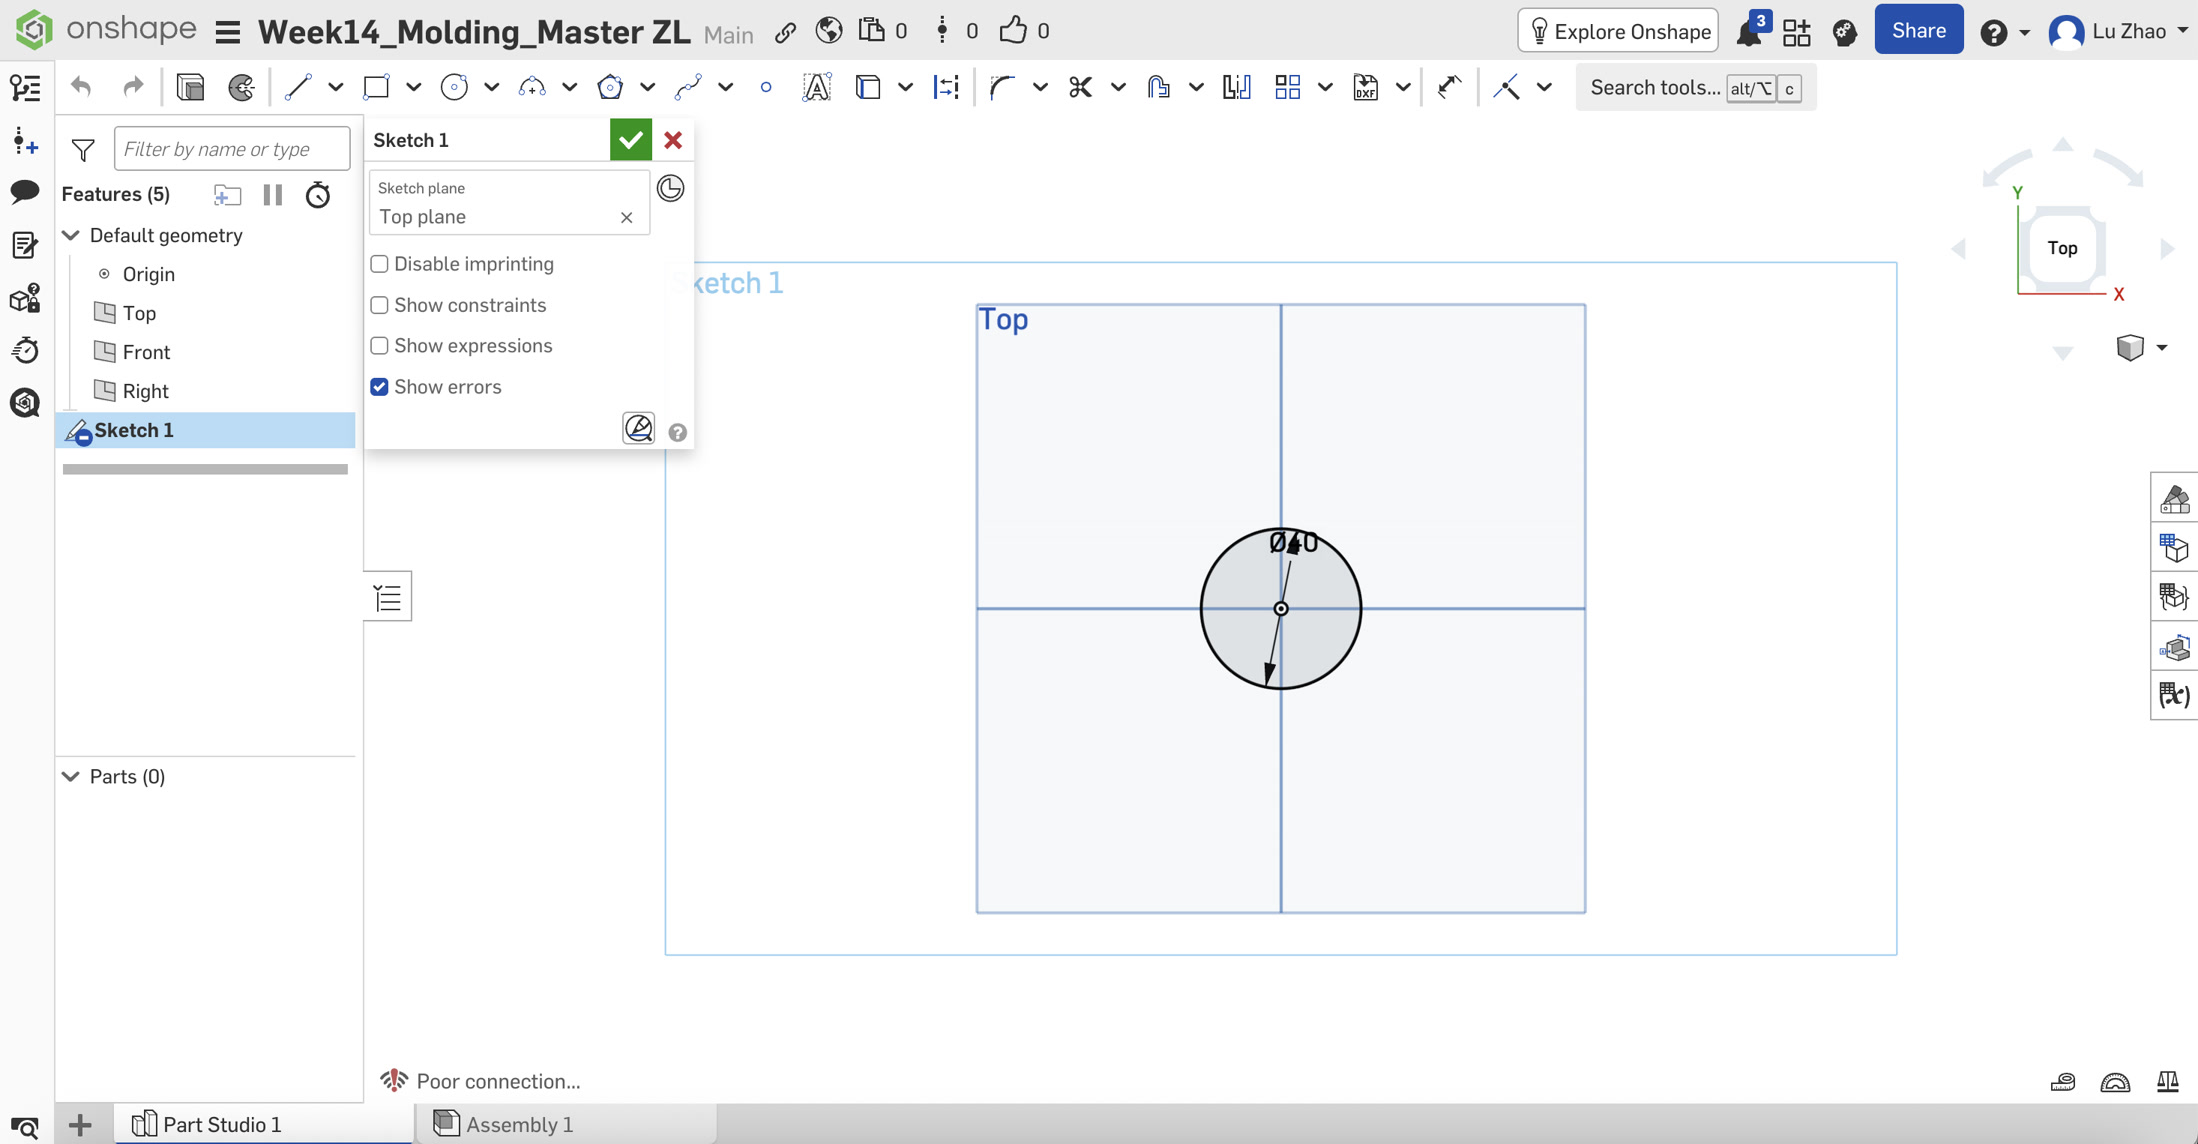The width and height of the screenshot is (2198, 1144).
Task: Select the Line sketch tool
Action: pos(298,88)
